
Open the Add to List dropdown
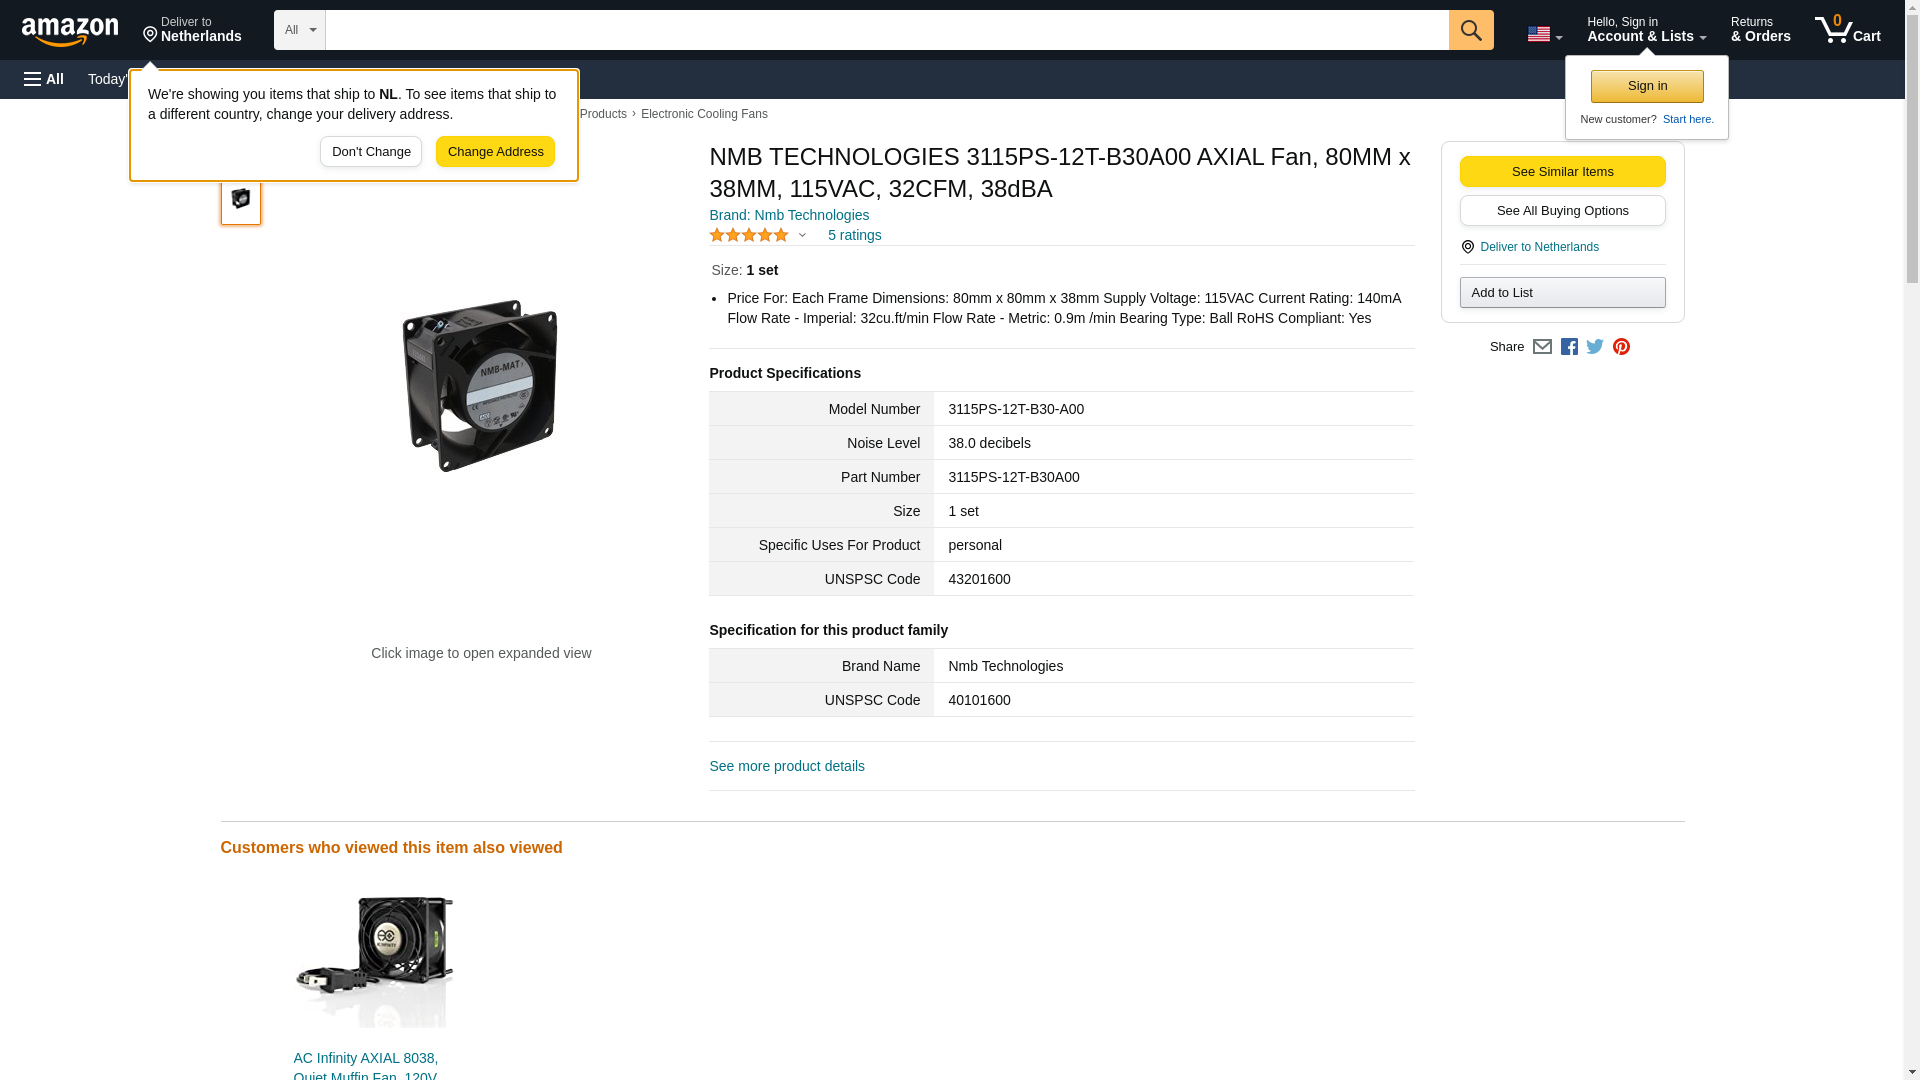pyautogui.click(x=1562, y=292)
